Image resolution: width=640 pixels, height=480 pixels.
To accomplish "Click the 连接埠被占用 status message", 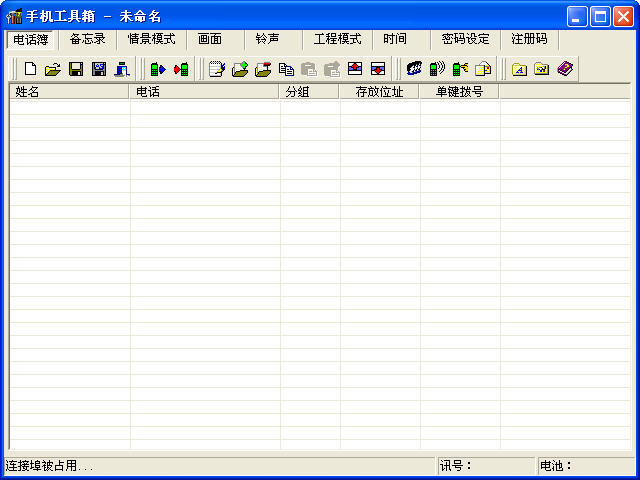I will click(49, 466).
